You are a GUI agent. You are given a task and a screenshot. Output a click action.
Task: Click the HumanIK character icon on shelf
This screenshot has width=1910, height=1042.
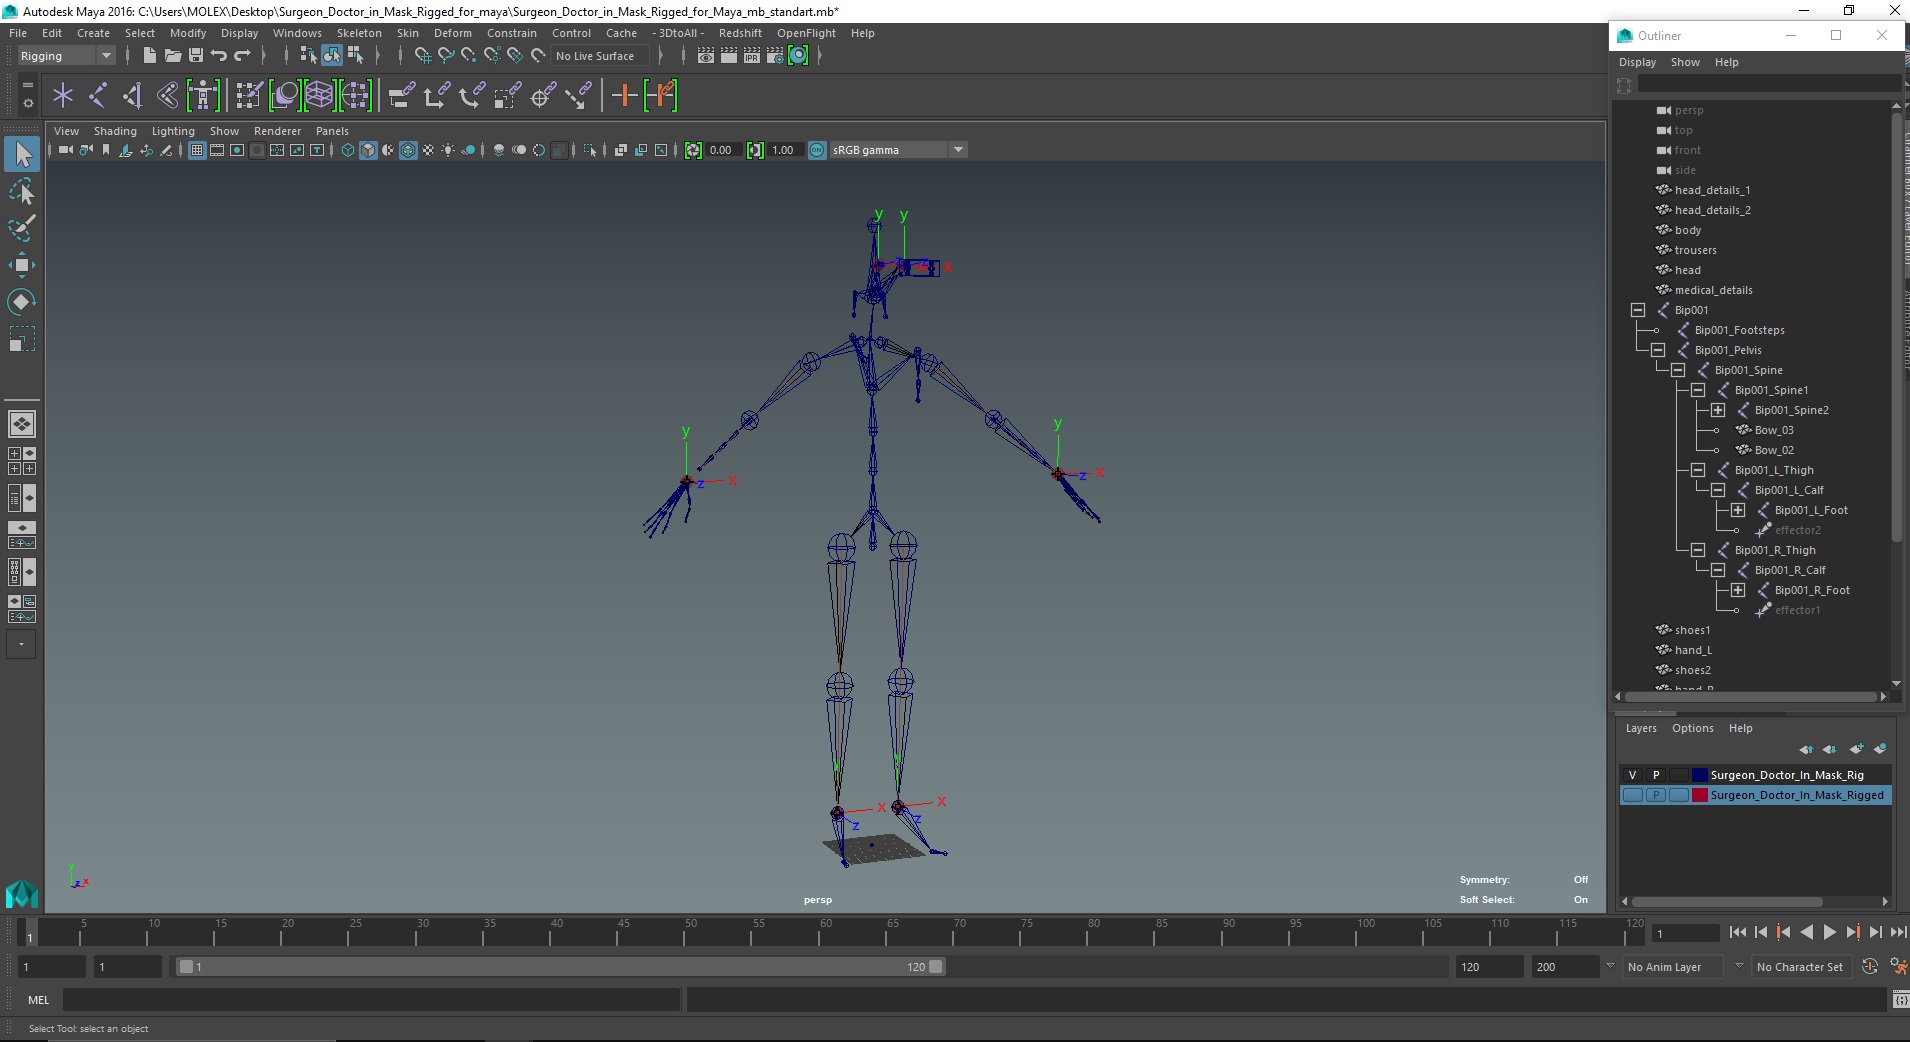pos(203,95)
